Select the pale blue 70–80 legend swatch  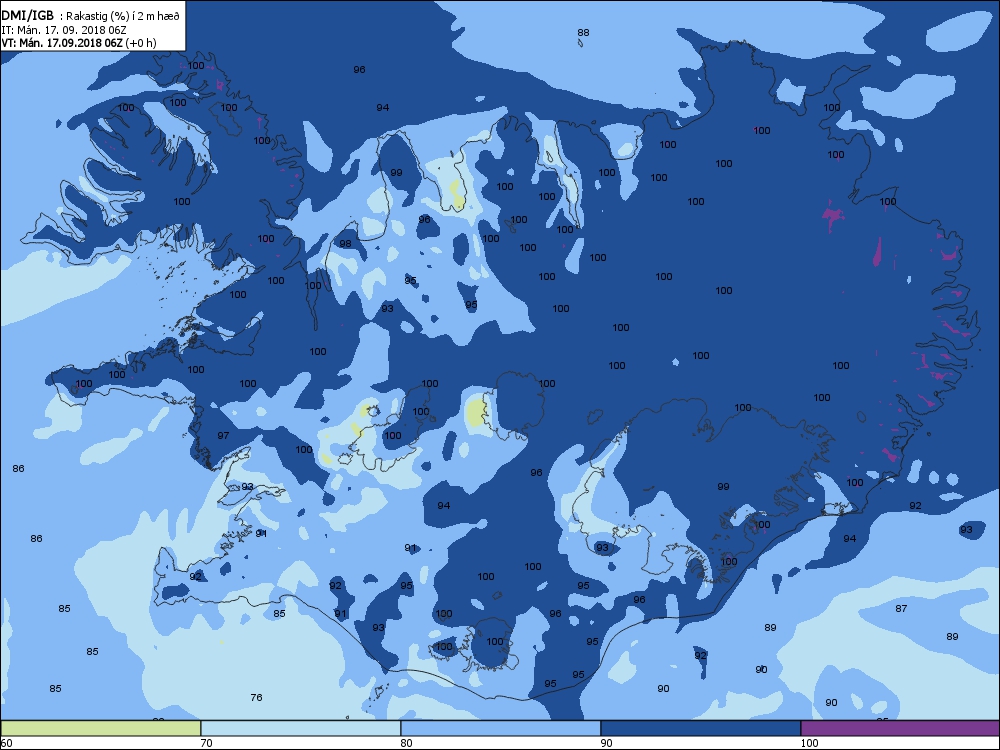(300, 728)
